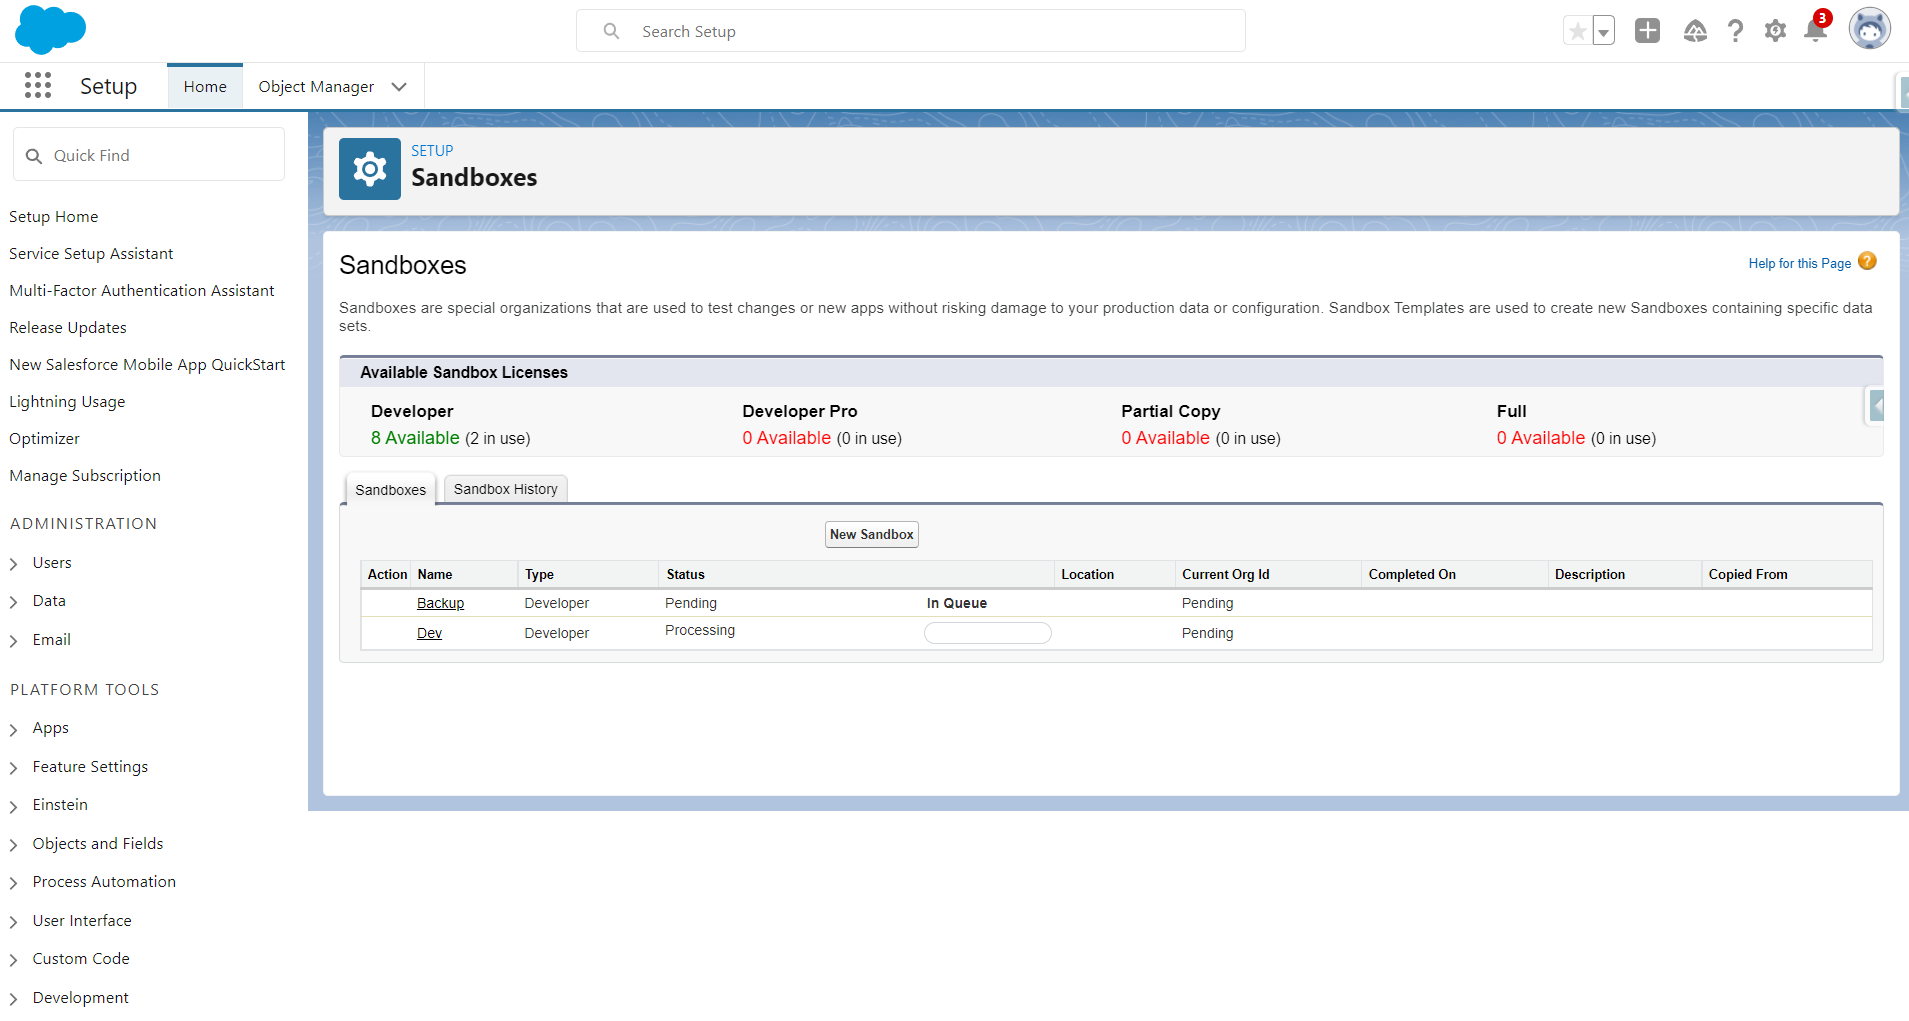Select the Sandboxes tab
The image size is (1909, 1021).
tap(390, 490)
